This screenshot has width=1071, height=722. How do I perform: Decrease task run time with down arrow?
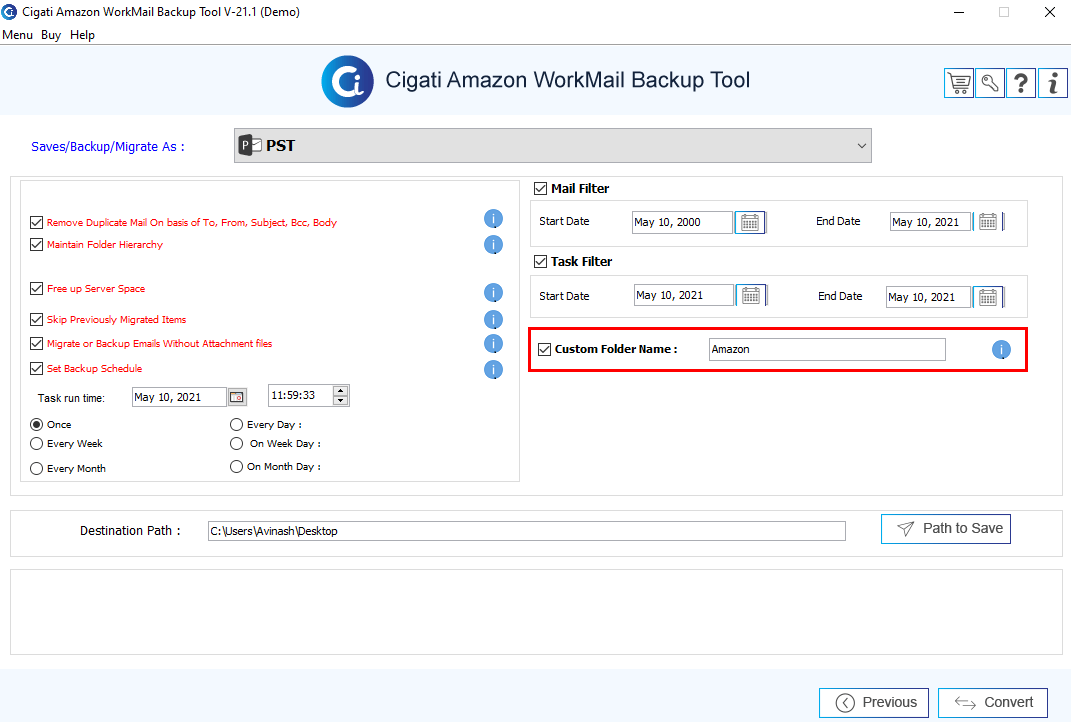[x=340, y=401]
